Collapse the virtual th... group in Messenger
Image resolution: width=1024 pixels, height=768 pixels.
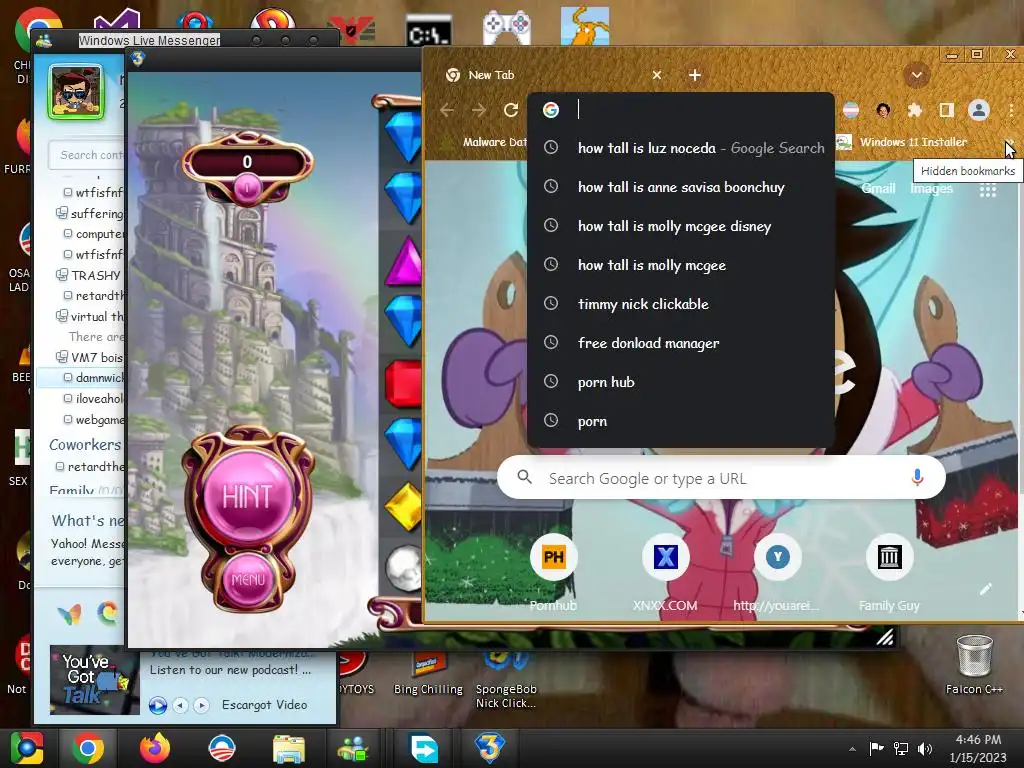coord(61,316)
